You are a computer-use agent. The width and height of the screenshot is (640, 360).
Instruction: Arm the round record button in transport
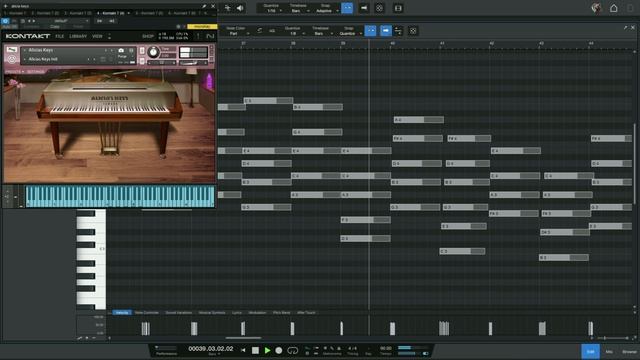point(279,350)
